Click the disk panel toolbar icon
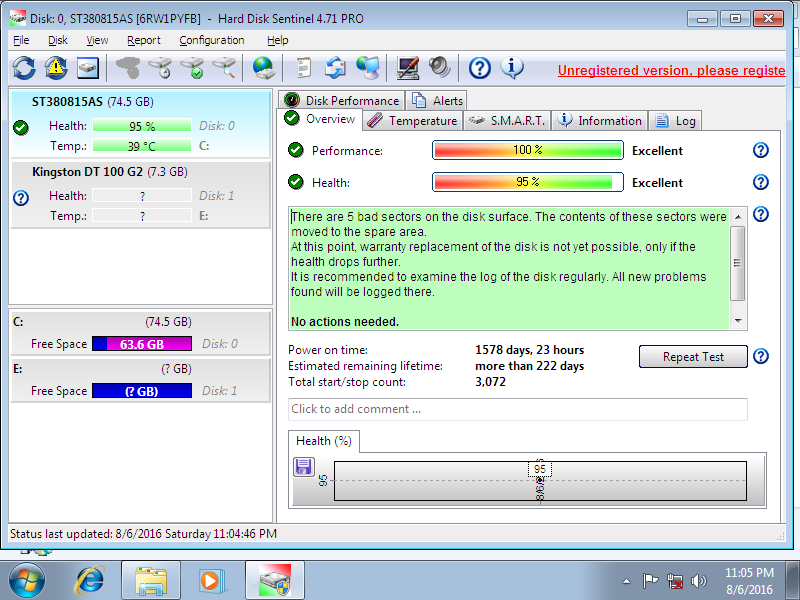 coord(88,68)
